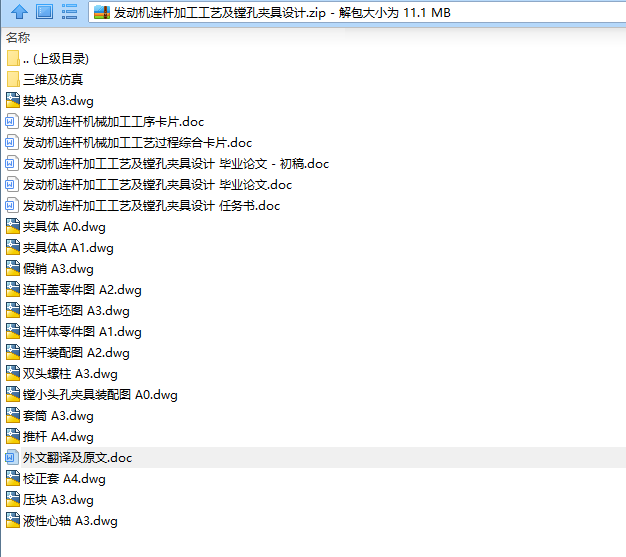Select file name 连杆装配图 A2.dwg

point(76,353)
